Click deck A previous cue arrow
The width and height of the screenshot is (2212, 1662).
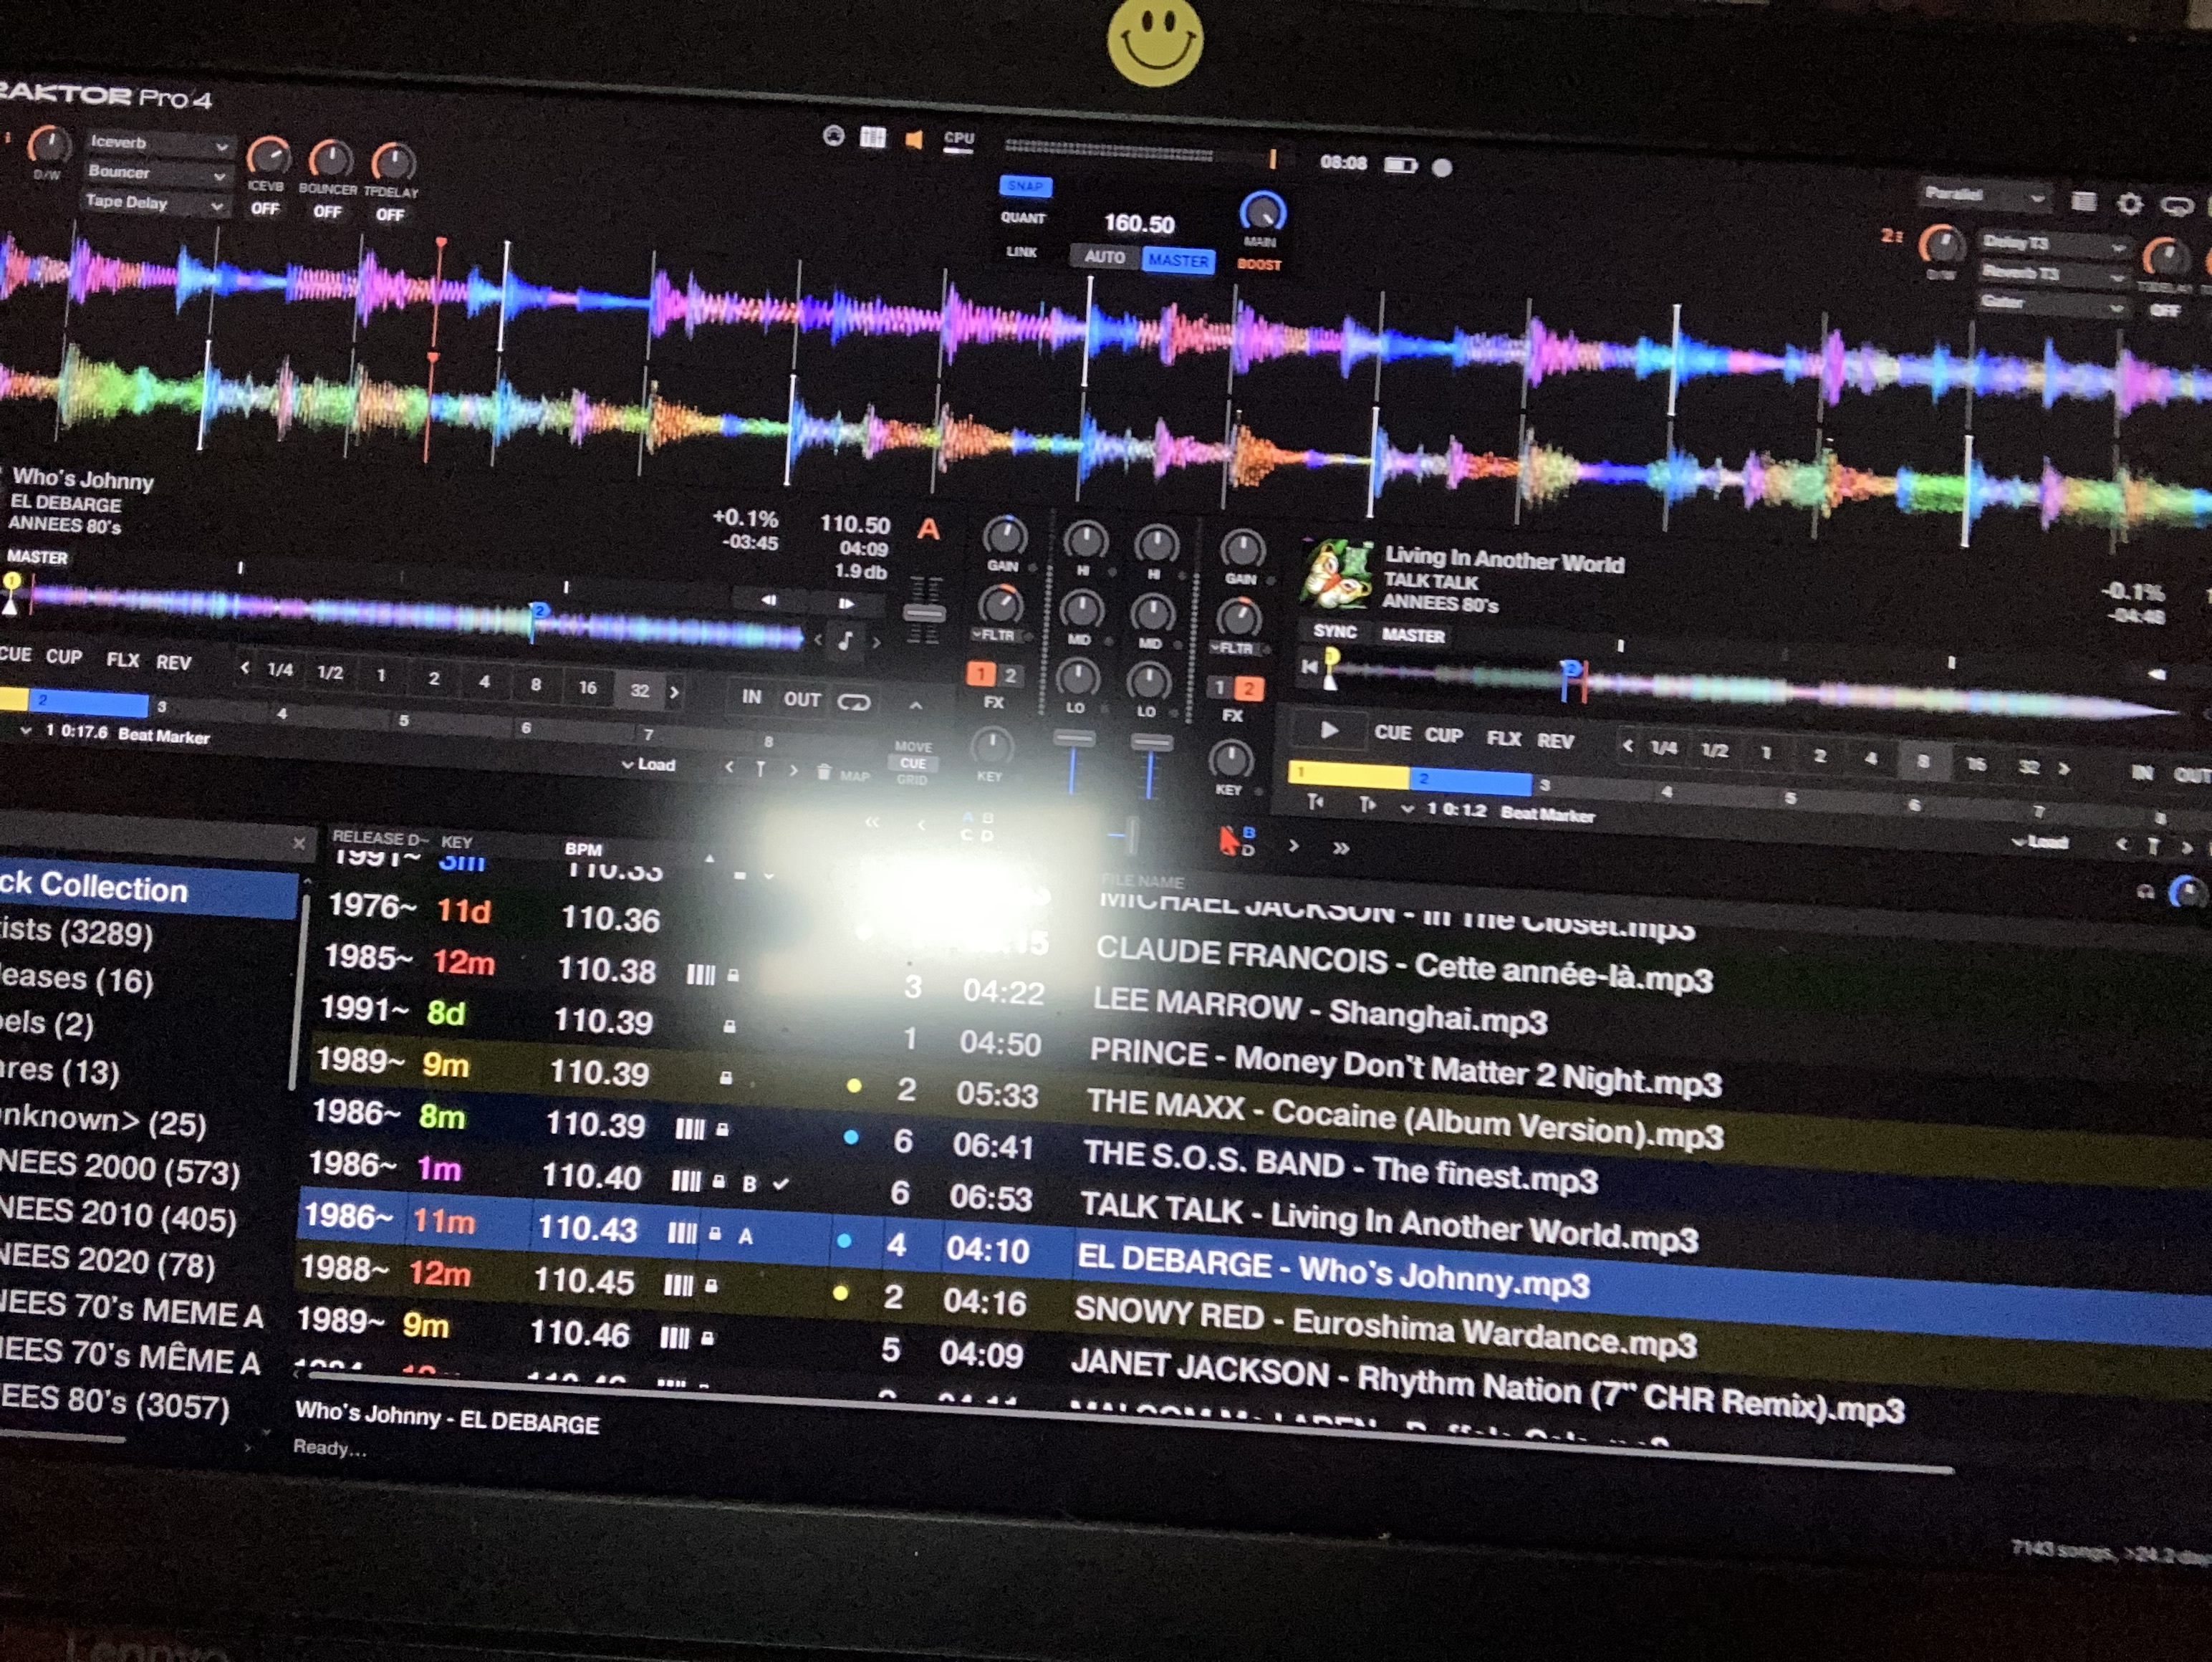729,767
